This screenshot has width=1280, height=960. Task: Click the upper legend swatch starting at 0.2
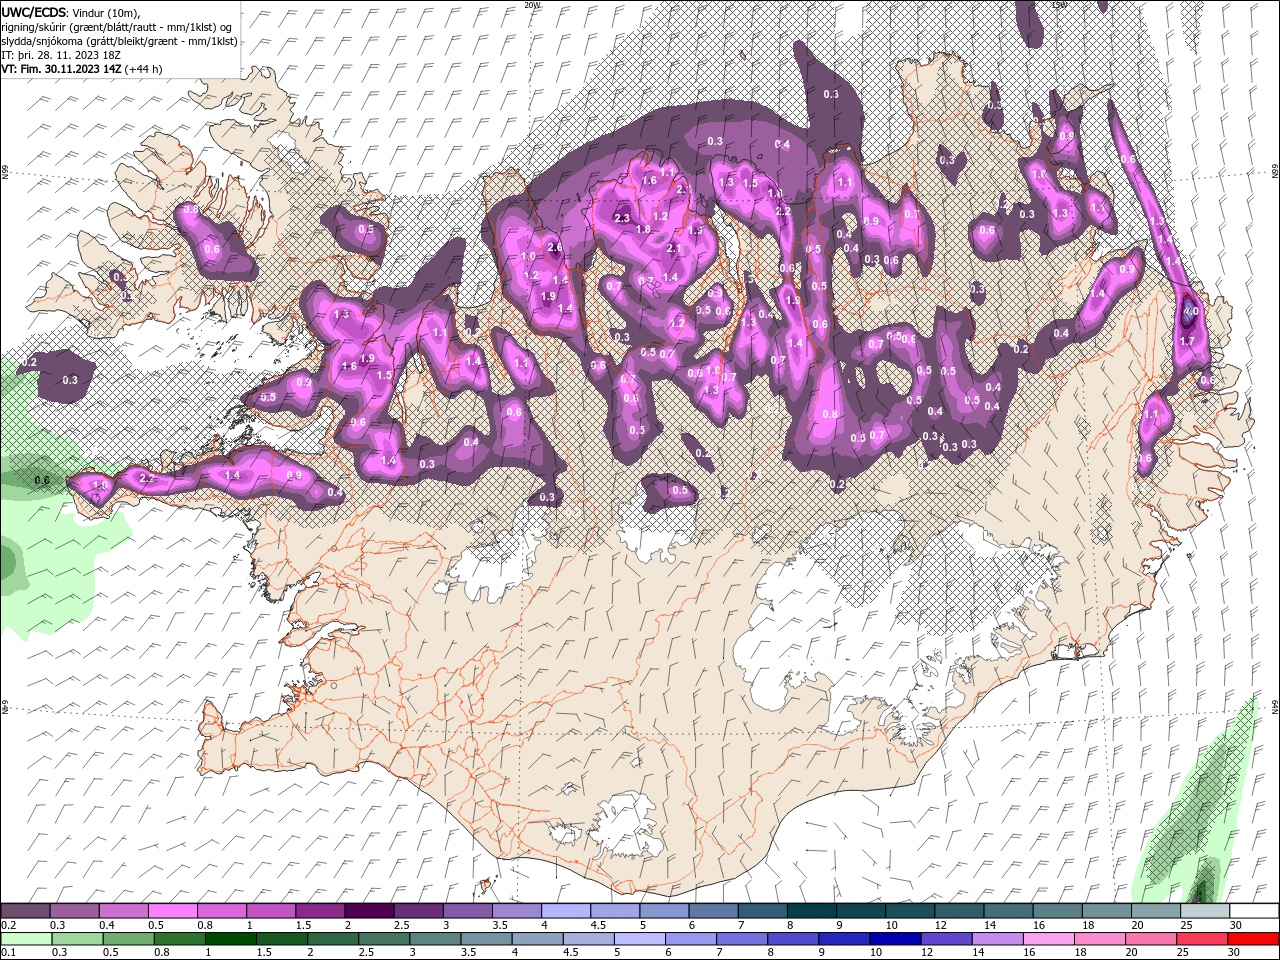pos(25,911)
